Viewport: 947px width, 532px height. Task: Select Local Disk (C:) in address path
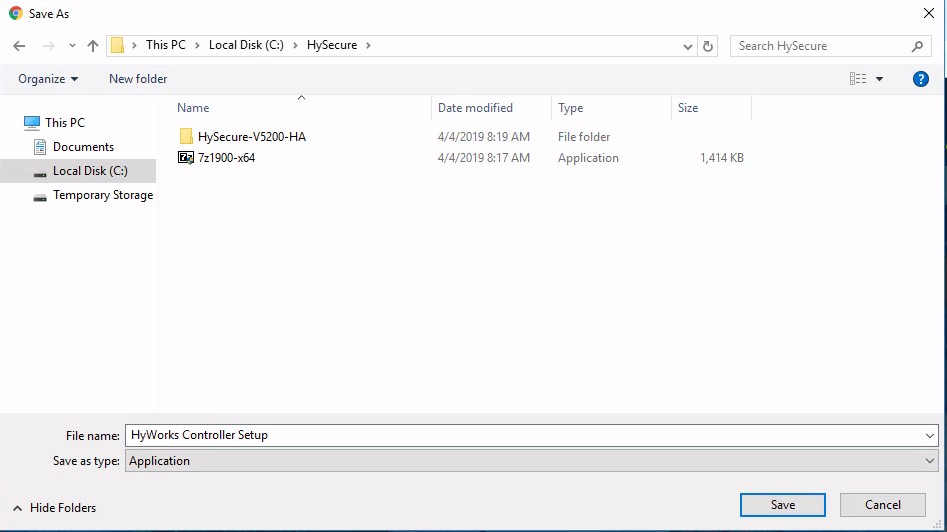(246, 45)
